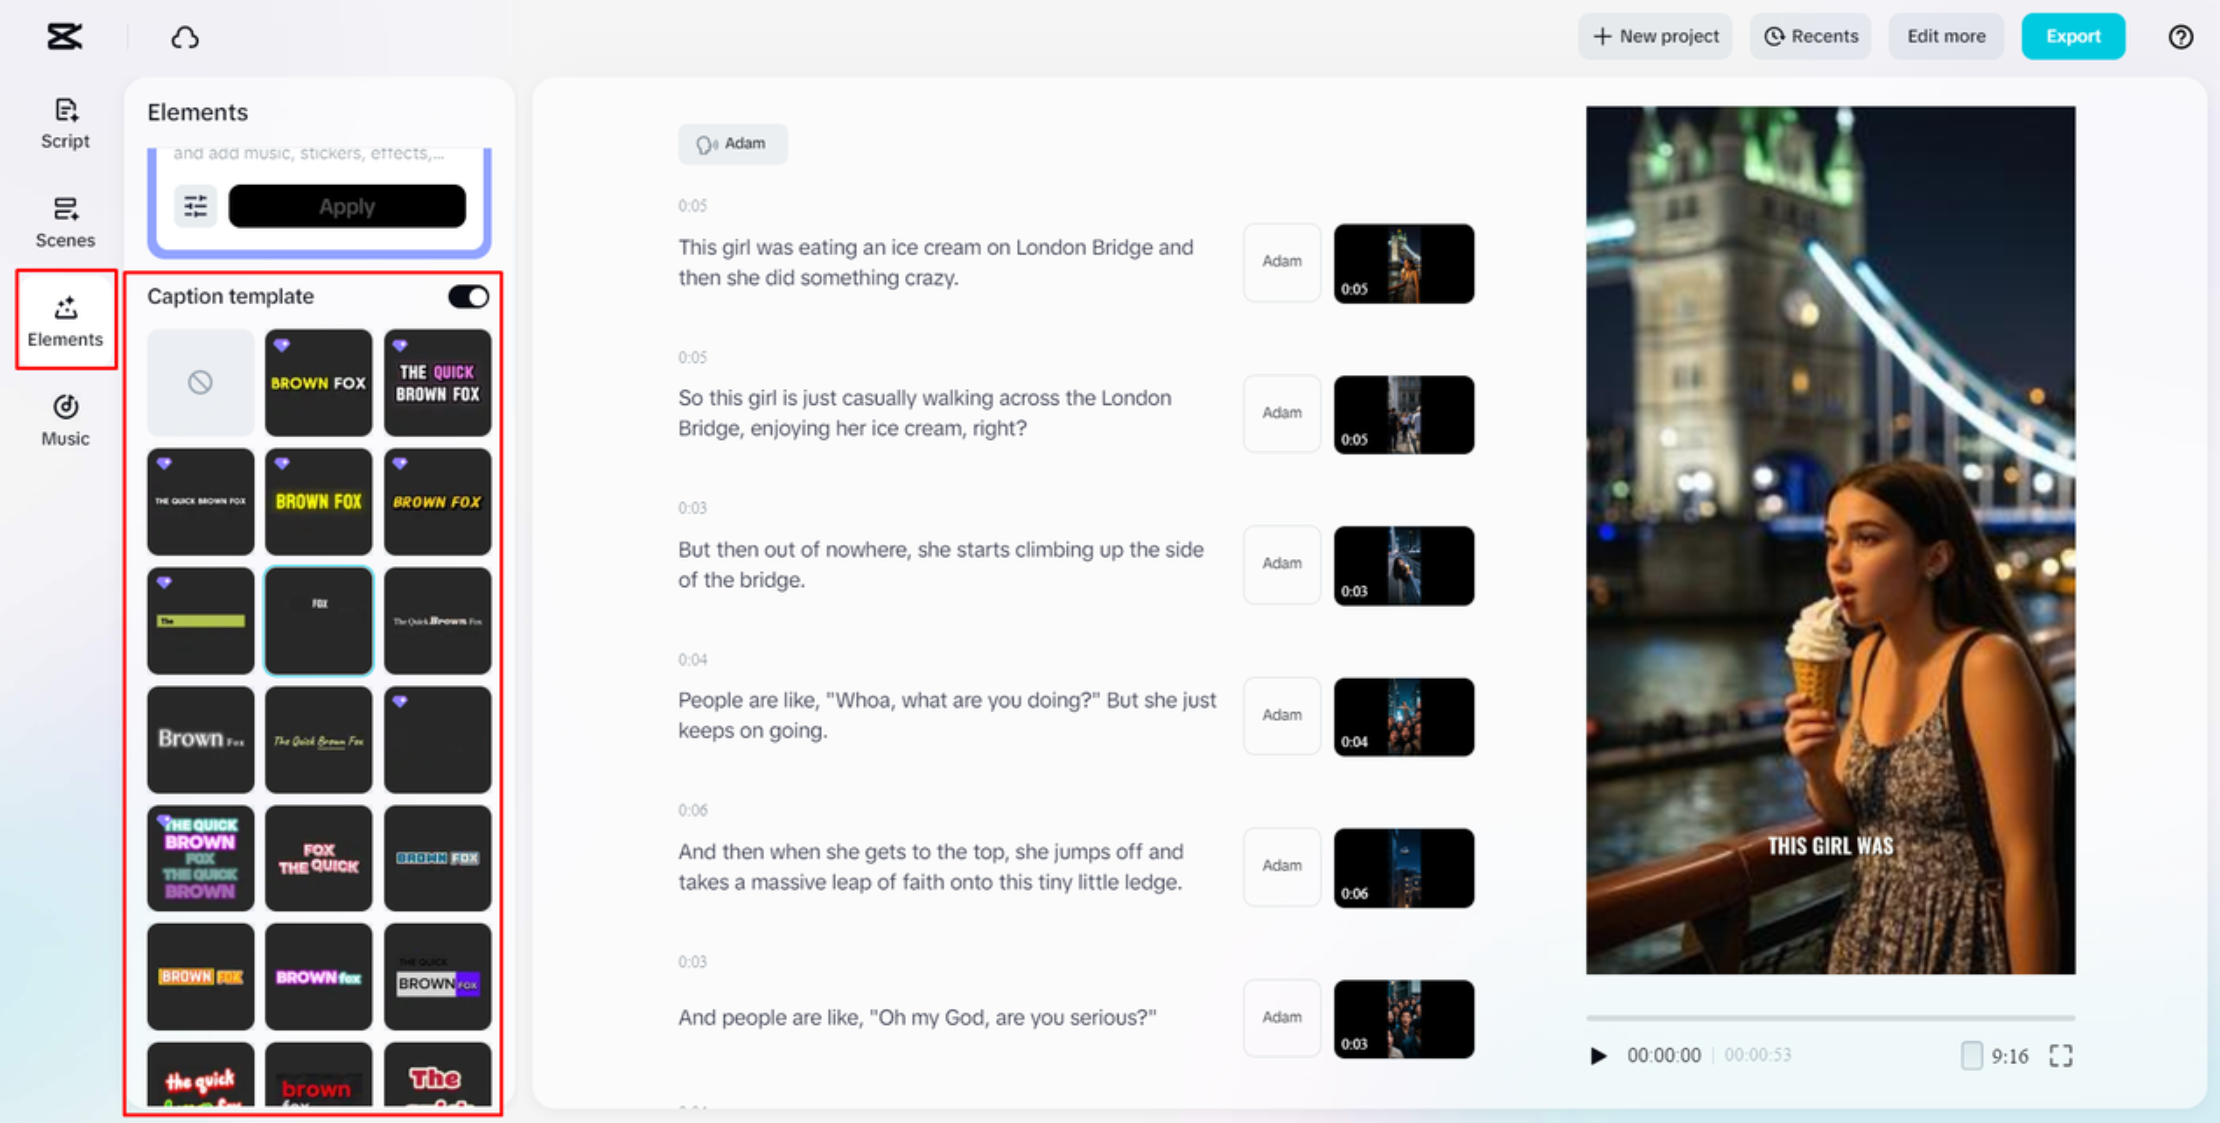Click the preview progress bar
2220x1123 pixels.
tap(1830, 1018)
